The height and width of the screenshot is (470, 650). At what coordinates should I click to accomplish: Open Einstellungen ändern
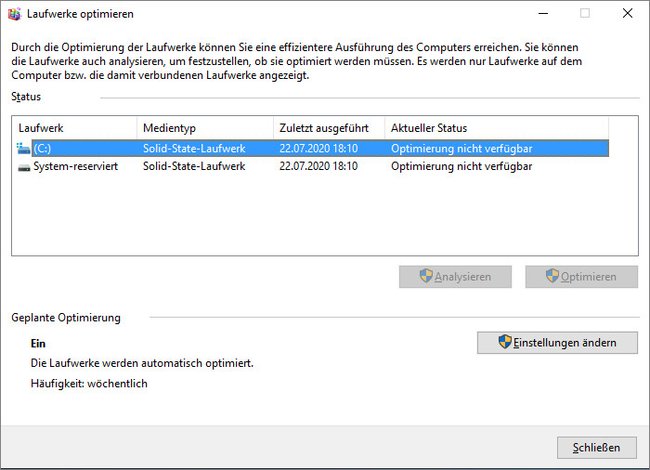[557, 343]
